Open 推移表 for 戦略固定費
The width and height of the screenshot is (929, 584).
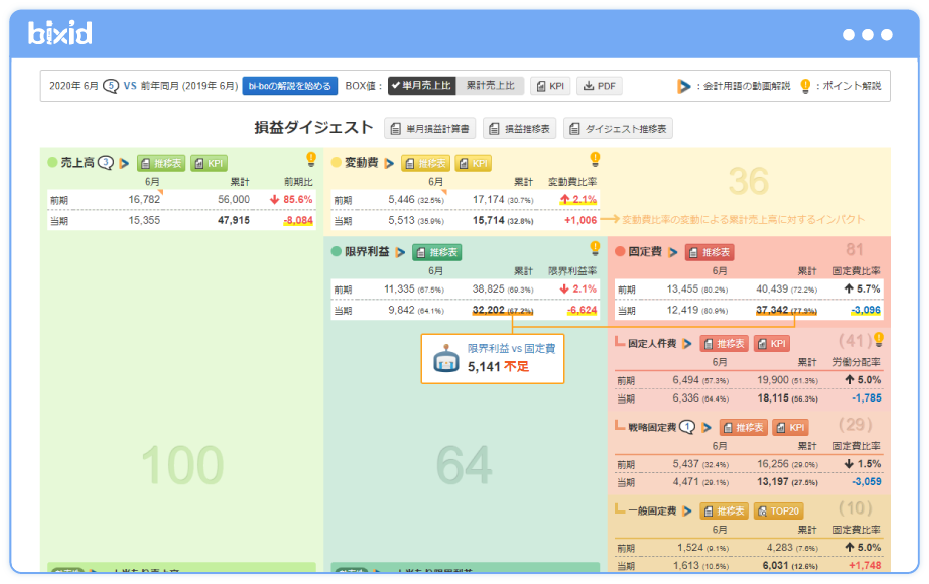(x=744, y=428)
